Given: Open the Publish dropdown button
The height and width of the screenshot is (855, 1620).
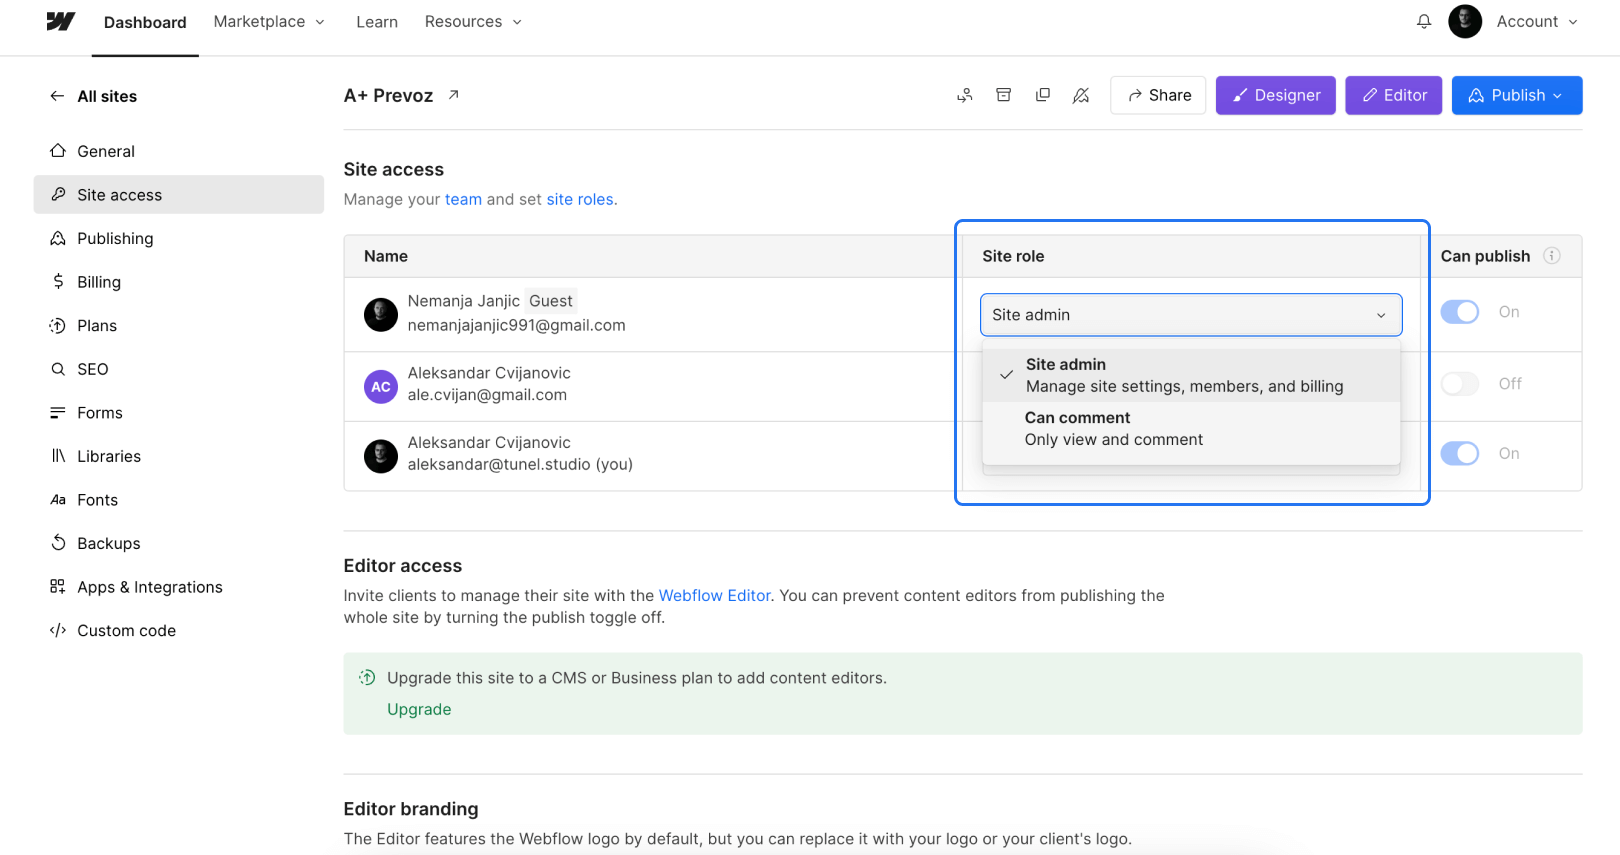Looking at the screenshot, I should 1517,95.
